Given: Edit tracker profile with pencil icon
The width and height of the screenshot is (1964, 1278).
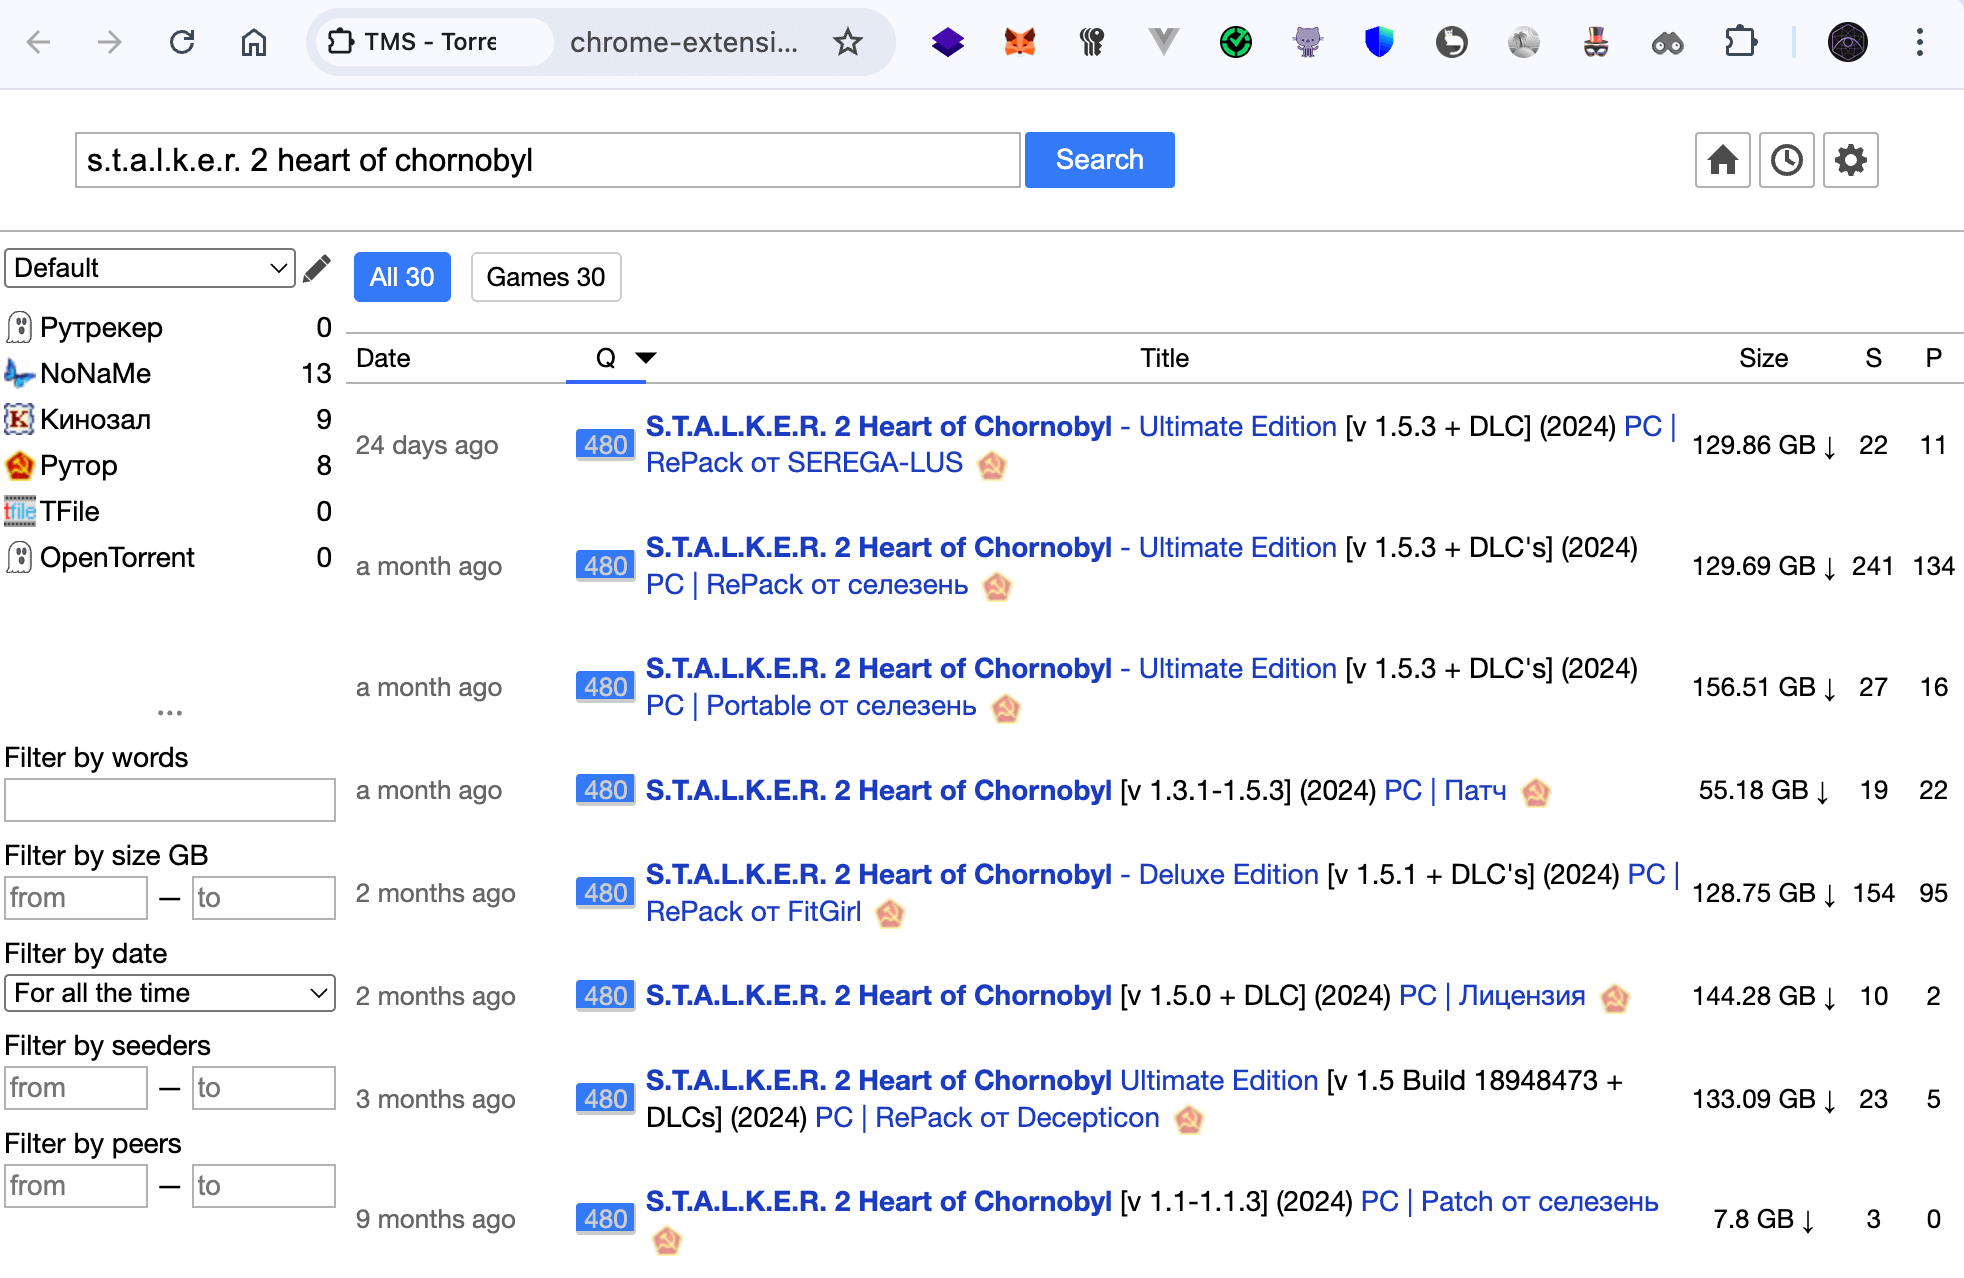Looking at the screenshot, I should (317, 268).
